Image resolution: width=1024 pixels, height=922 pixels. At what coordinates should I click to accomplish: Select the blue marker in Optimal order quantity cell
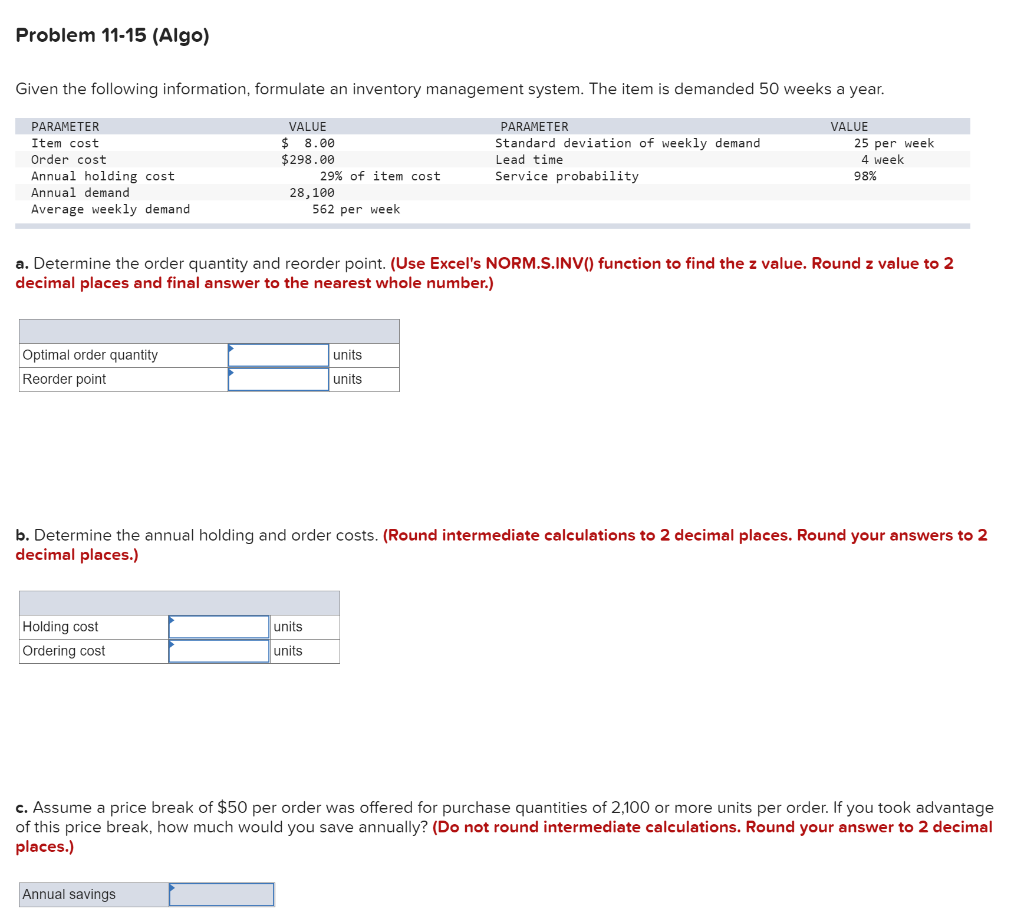[x=232, y=348]
